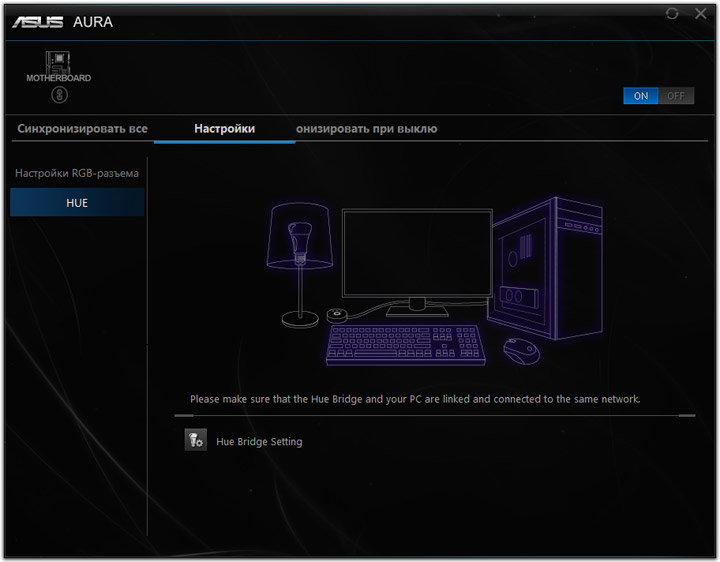The width and height of the screenshot is (720, 562).
Task: Open the Синхронизировать все tab
Action: 83,129
